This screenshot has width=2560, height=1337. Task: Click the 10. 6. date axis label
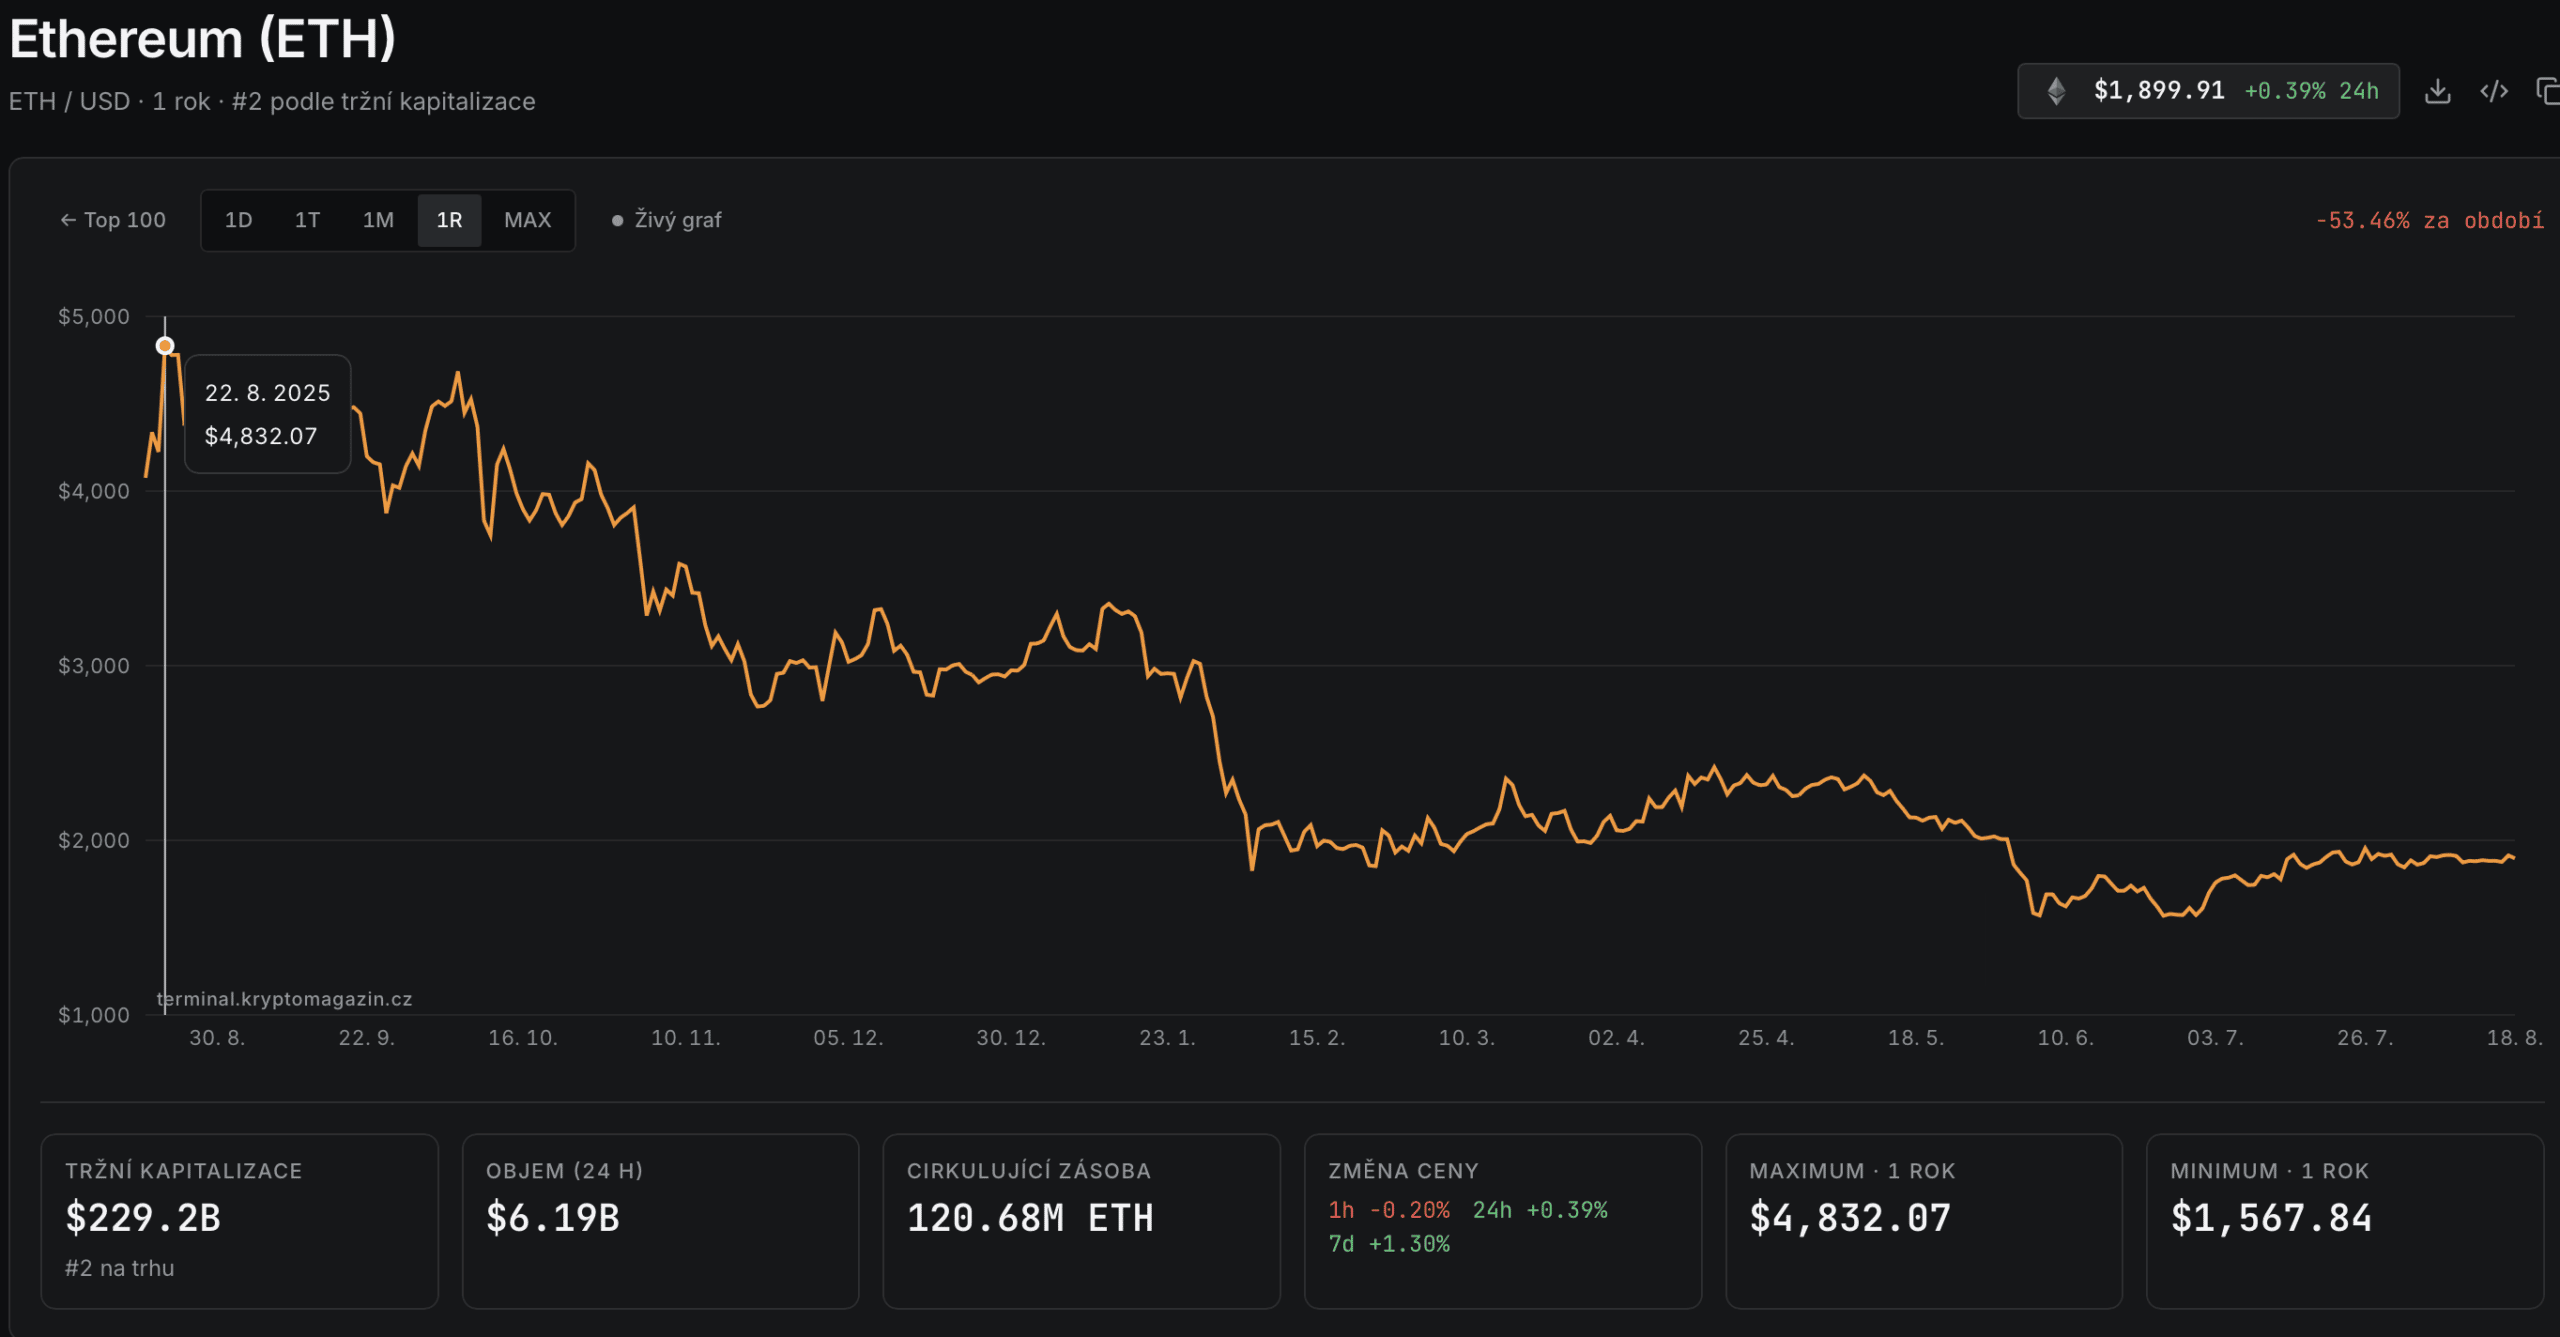click(x=2066, y=1038)
